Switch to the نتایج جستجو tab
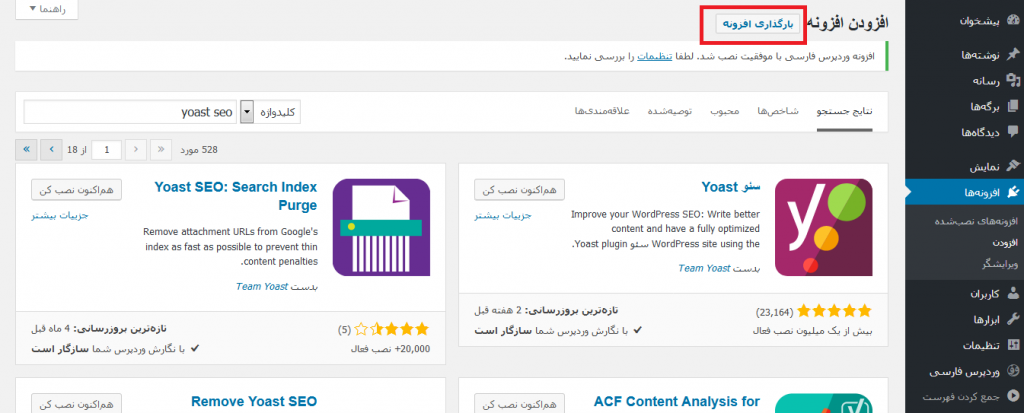Screen dimensions: 1024x413 pos(844,111)
